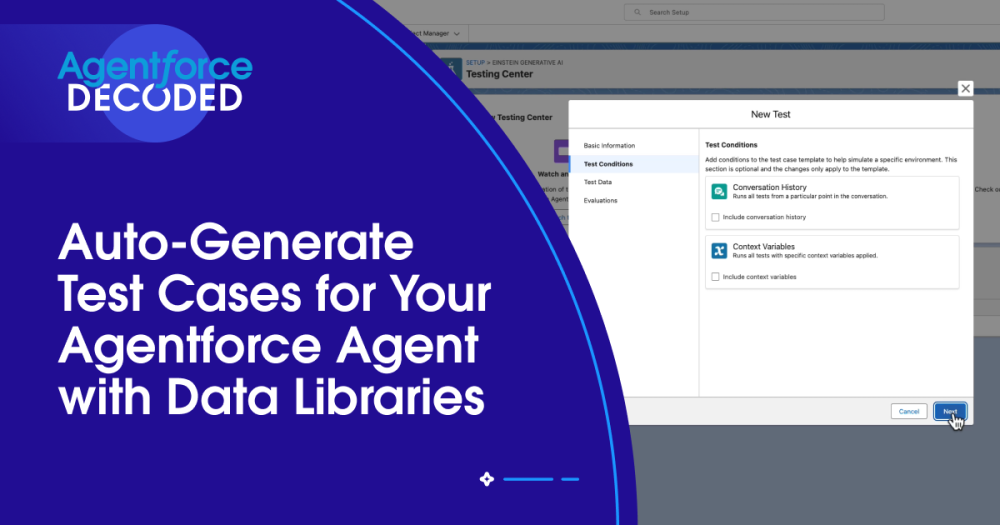Select the Test Conditions step
The height and width of the screenshot is (525, 1000).
pos(608,164)
